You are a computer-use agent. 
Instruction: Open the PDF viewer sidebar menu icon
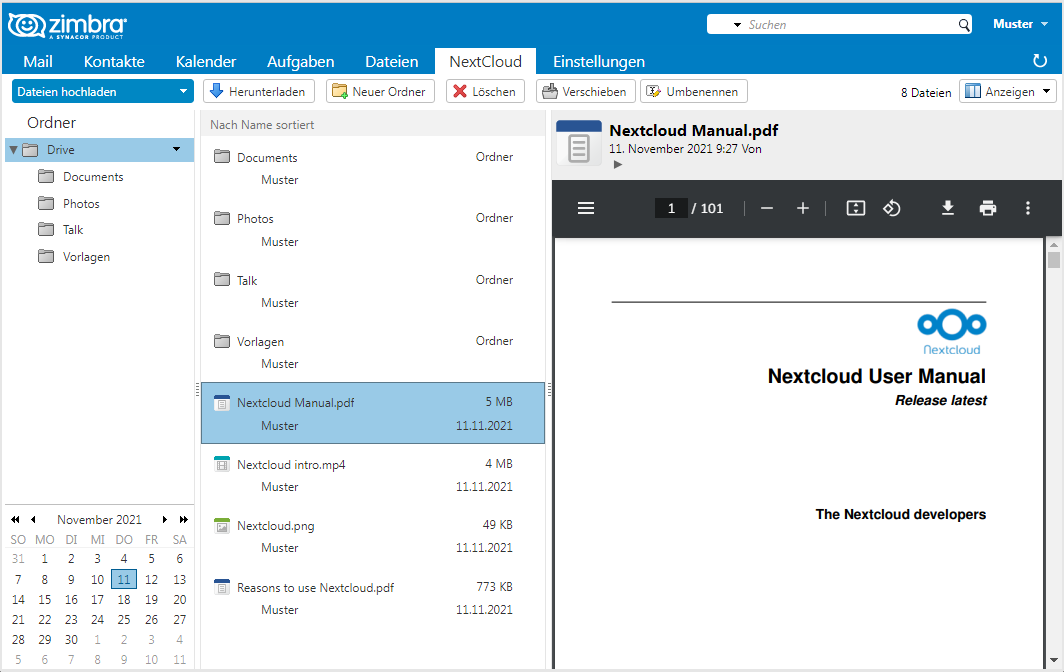(x=586, y=208)
